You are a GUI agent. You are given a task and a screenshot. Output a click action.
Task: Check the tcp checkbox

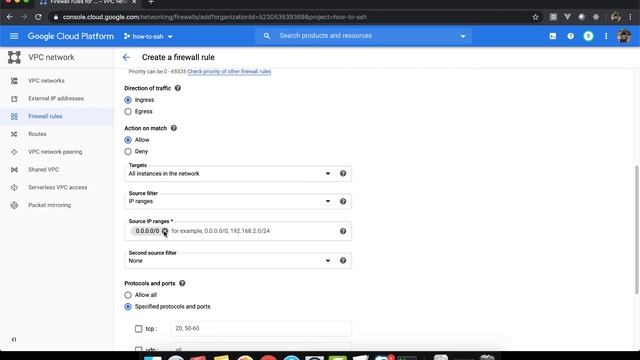(138, 329)
